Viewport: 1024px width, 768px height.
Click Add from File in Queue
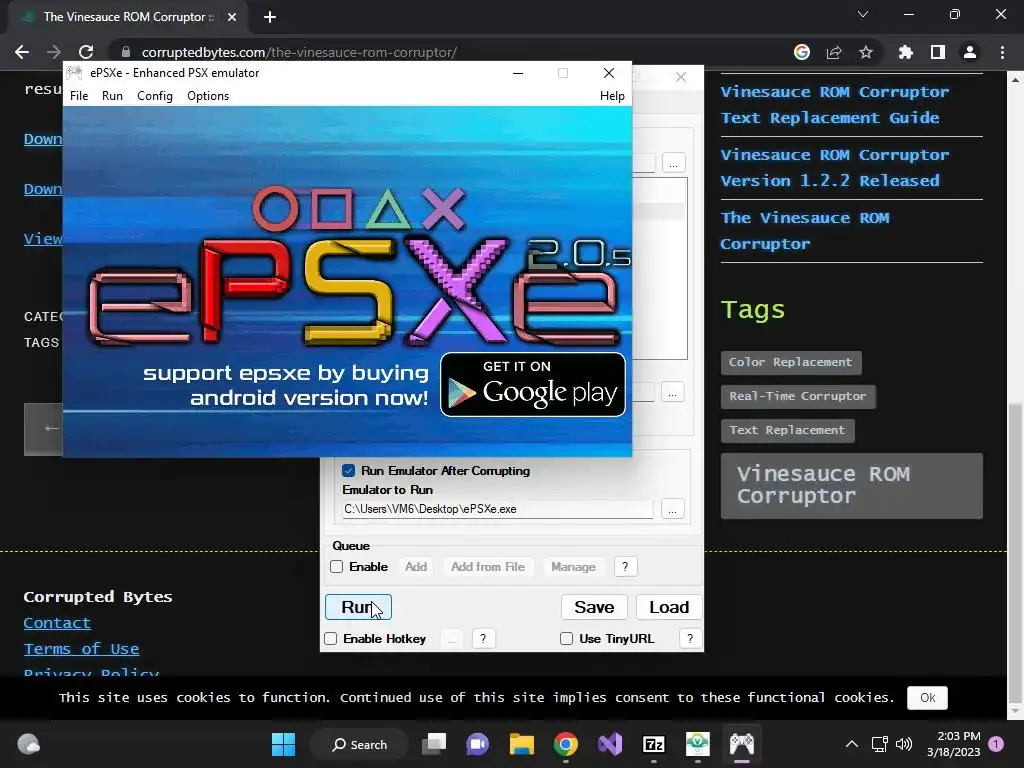[x=488, y=567]
